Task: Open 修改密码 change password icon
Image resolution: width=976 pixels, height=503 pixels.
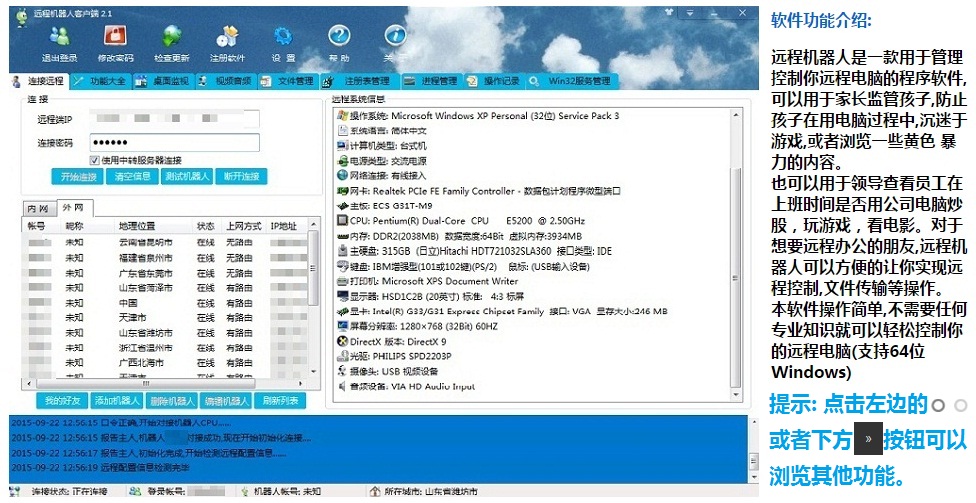Action: tap(115, 36)
